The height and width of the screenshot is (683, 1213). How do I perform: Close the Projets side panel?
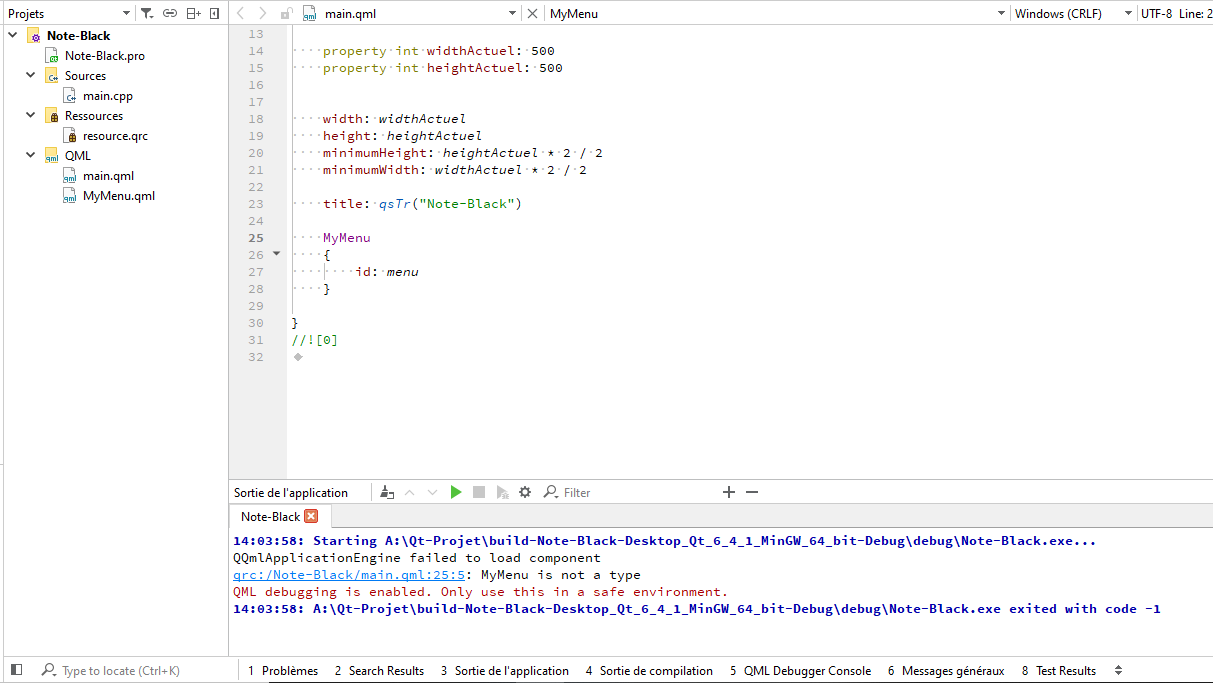click(x=215, y=13)
